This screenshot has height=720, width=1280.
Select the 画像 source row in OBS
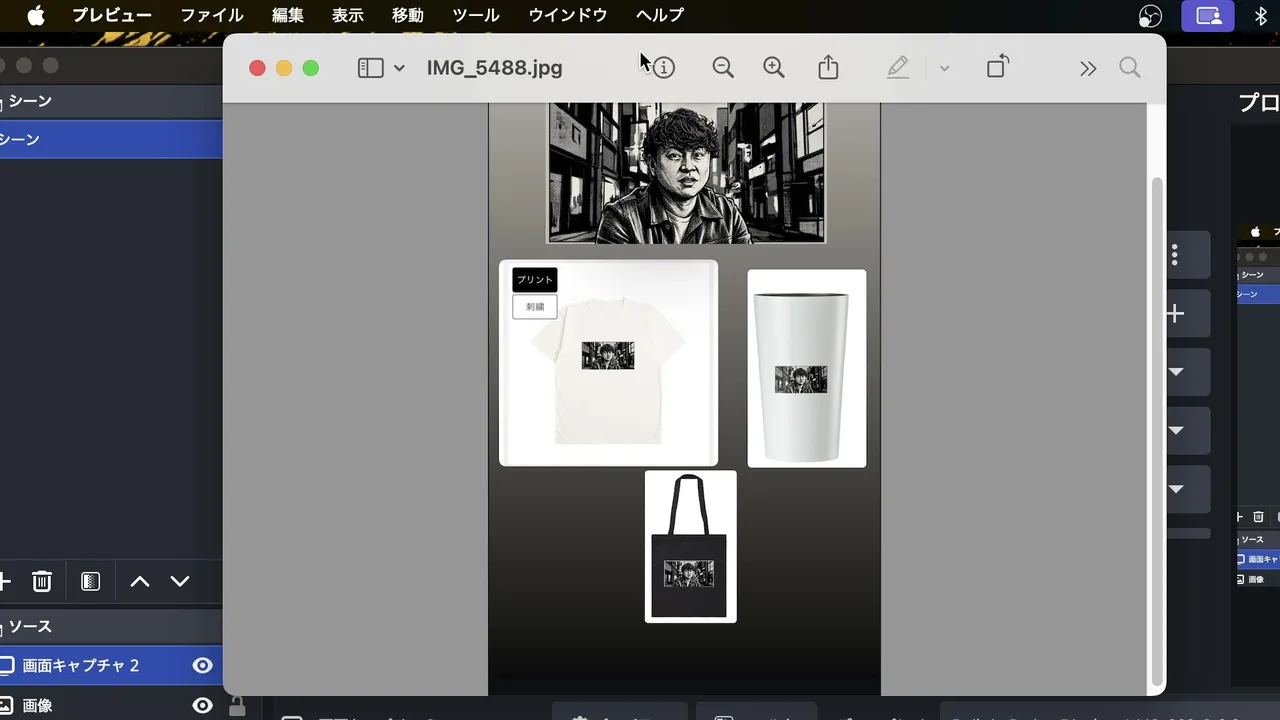111,704
